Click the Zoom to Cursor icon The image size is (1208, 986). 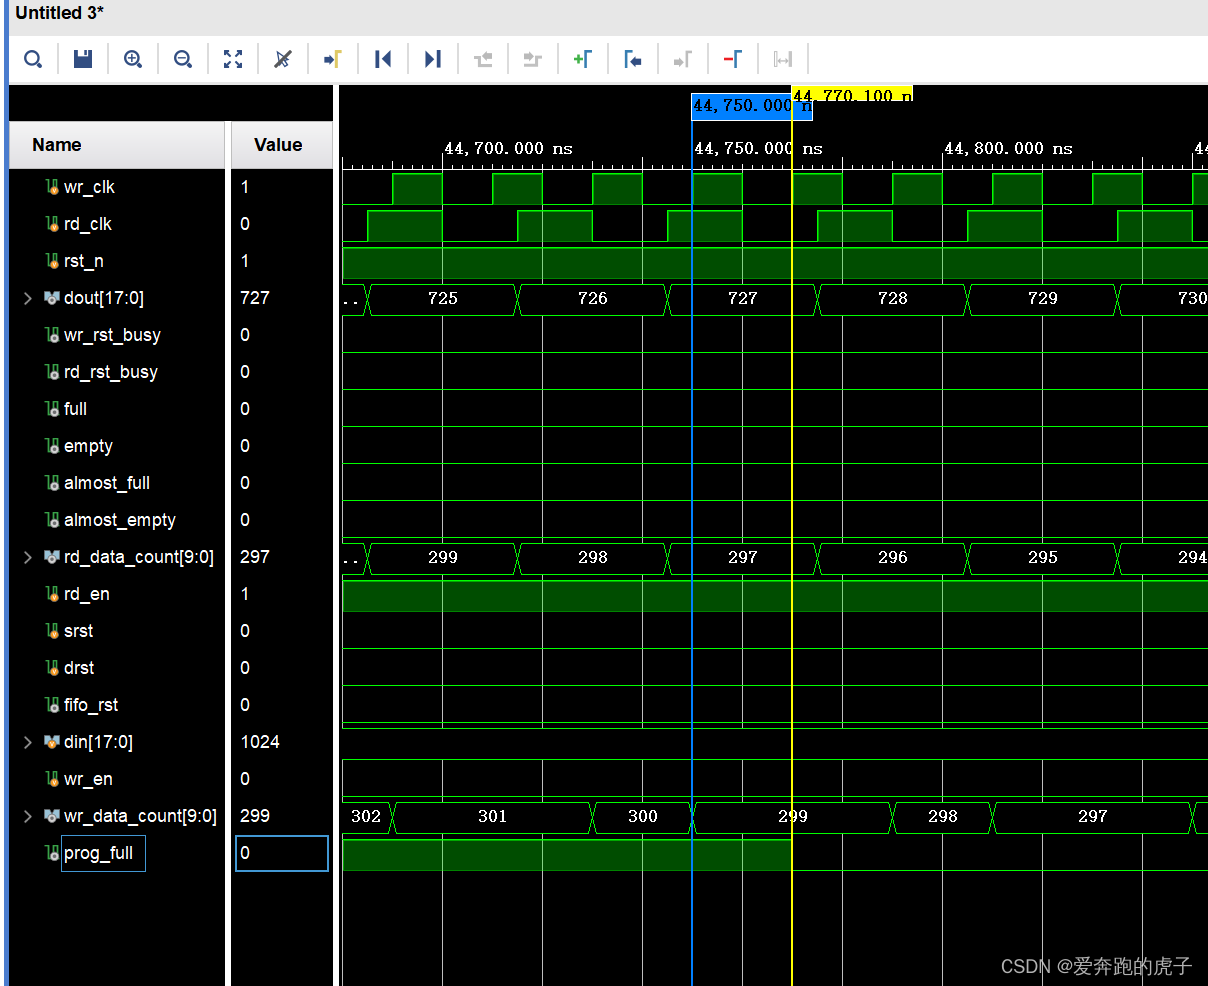283,60
